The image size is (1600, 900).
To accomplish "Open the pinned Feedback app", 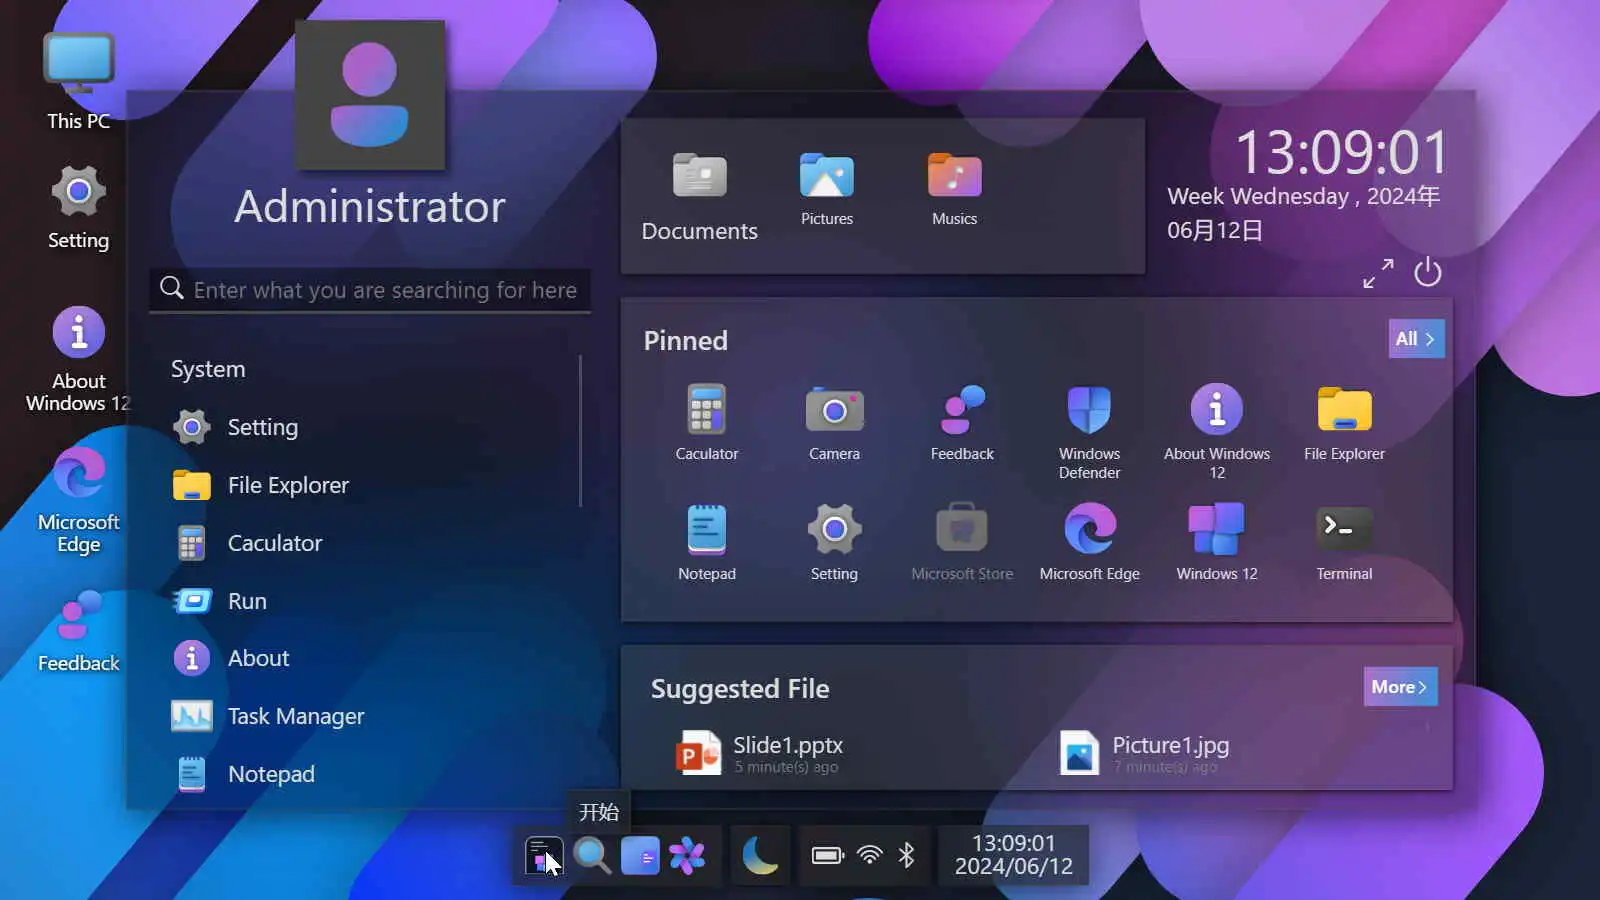I will [x=962, y=422].
